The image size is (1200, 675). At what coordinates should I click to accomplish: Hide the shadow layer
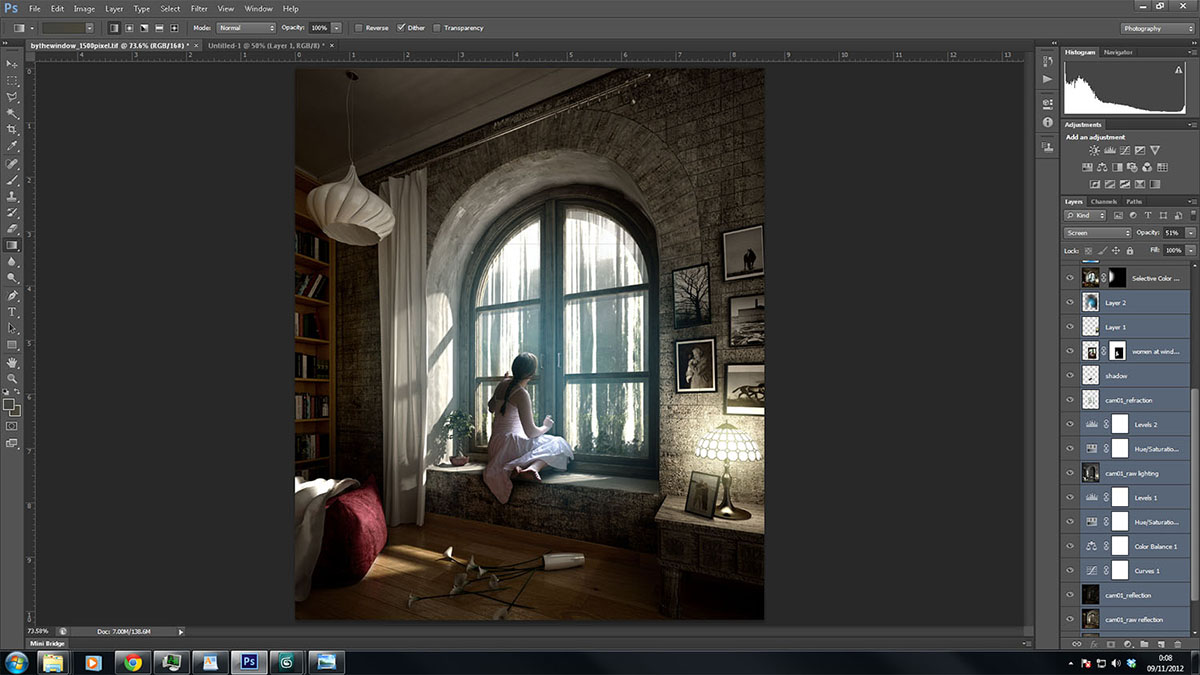[x=1070, y=376]
